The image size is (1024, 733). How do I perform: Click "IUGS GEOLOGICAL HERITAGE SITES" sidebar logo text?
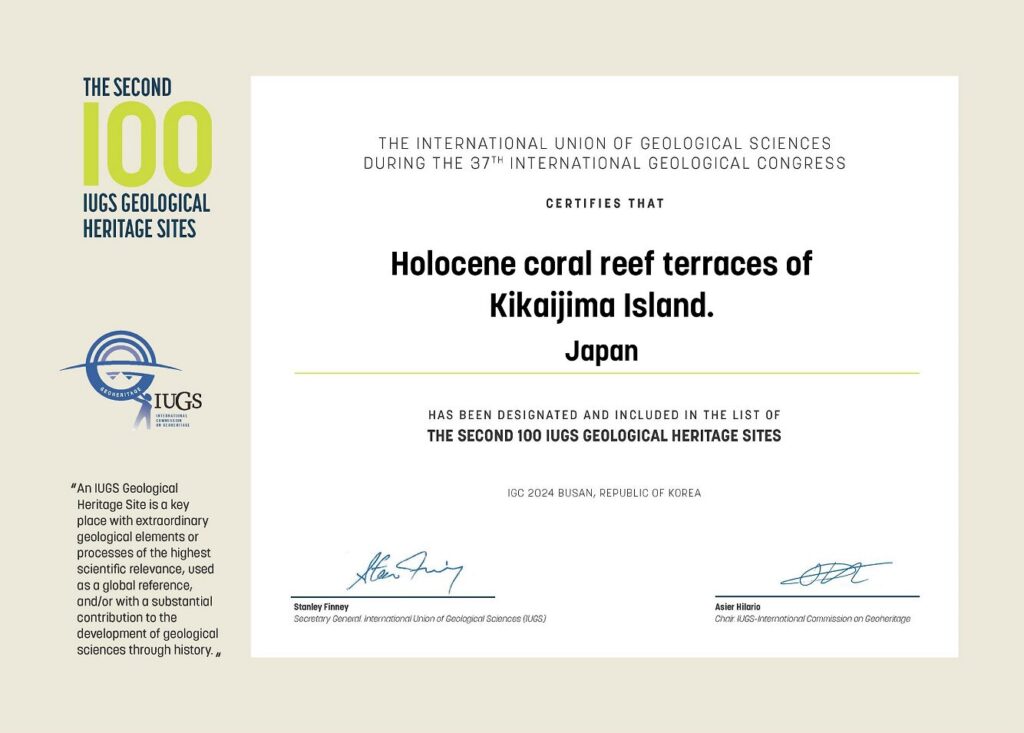pos(146,215)
